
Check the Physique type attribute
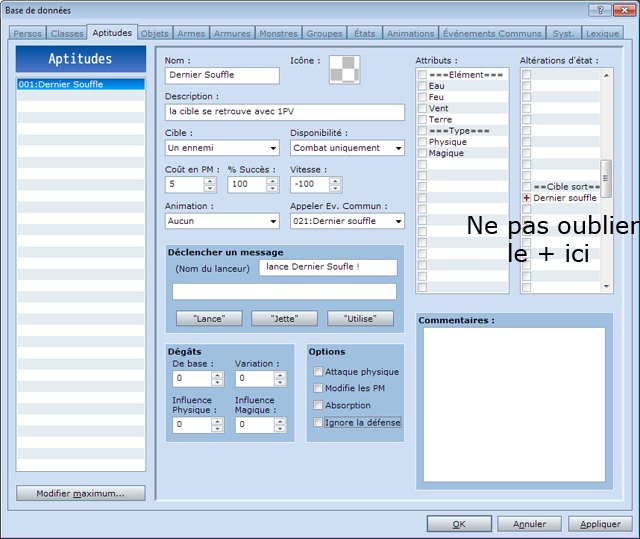click(422, 142)
